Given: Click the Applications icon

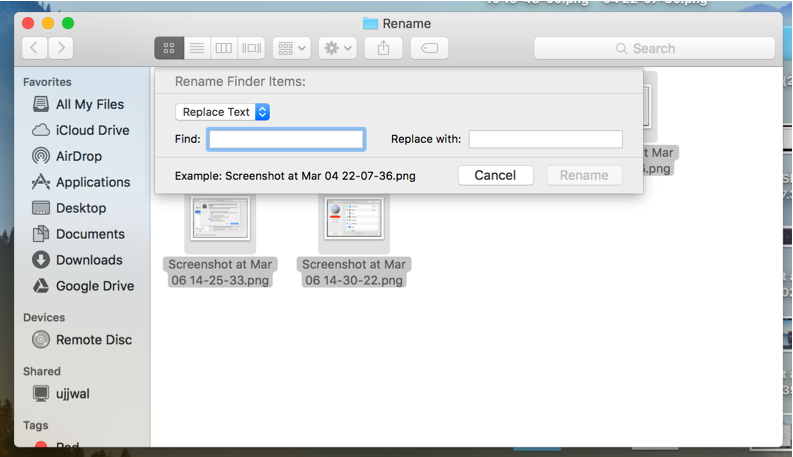Looking at the screenshot, I should (41, 181).
